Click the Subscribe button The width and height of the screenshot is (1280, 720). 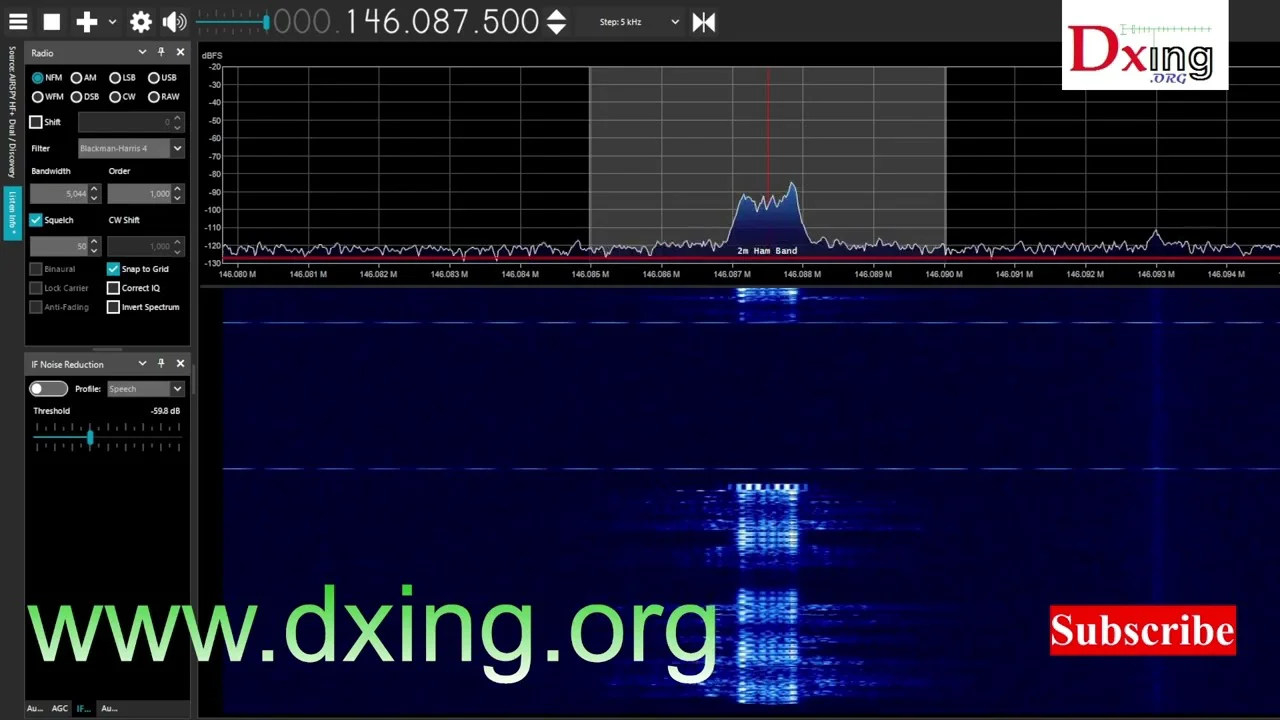click(x=1142, y=631)
